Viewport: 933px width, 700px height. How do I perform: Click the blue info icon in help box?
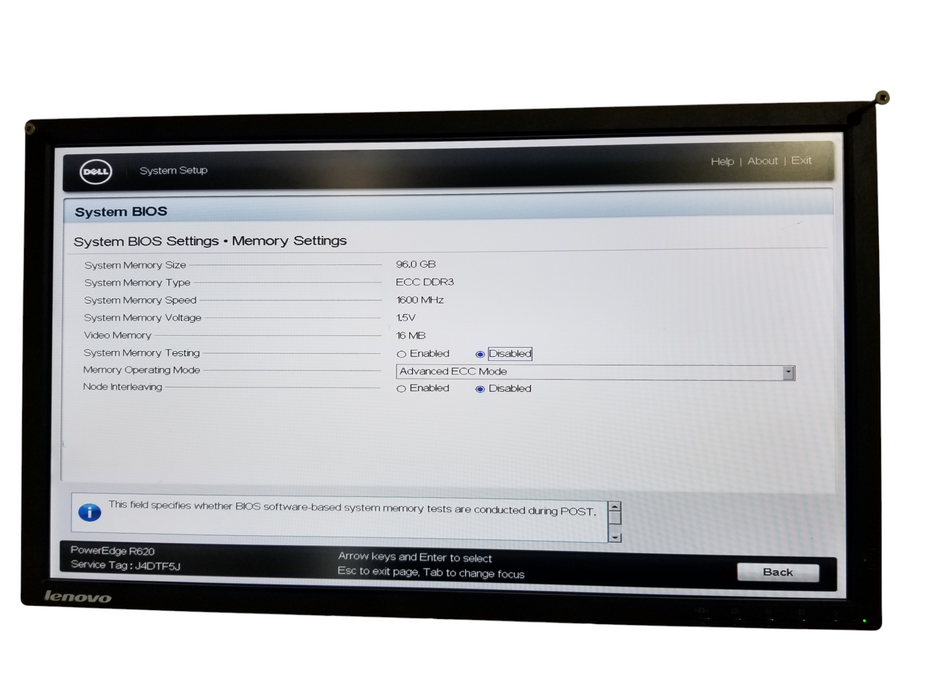[90, 512]
